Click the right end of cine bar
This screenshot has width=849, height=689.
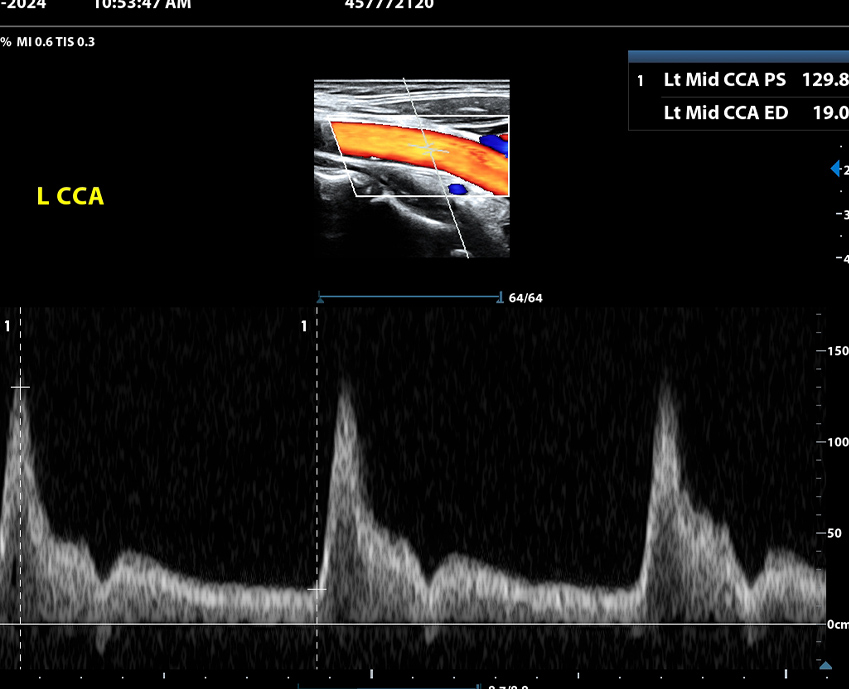499,297
